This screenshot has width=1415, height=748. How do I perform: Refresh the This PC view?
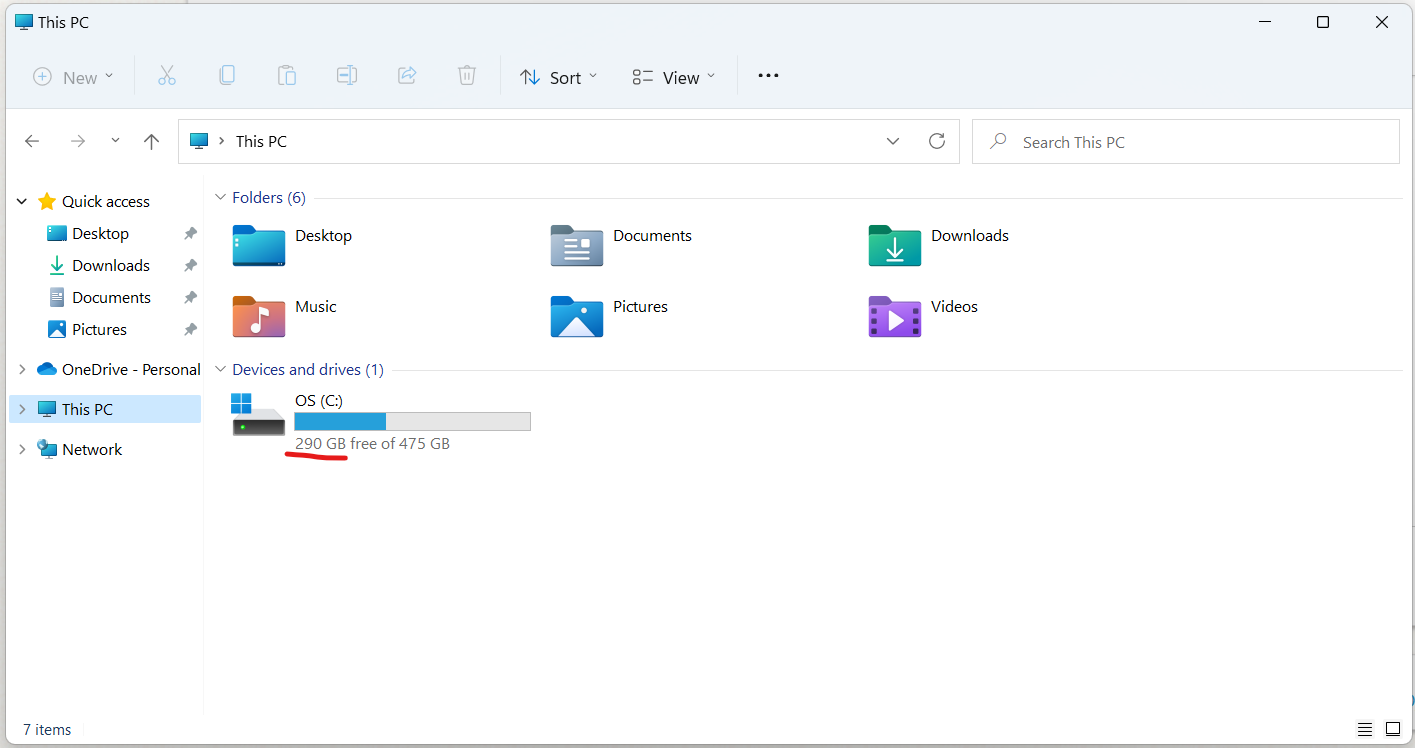click(x=937, y=142)
